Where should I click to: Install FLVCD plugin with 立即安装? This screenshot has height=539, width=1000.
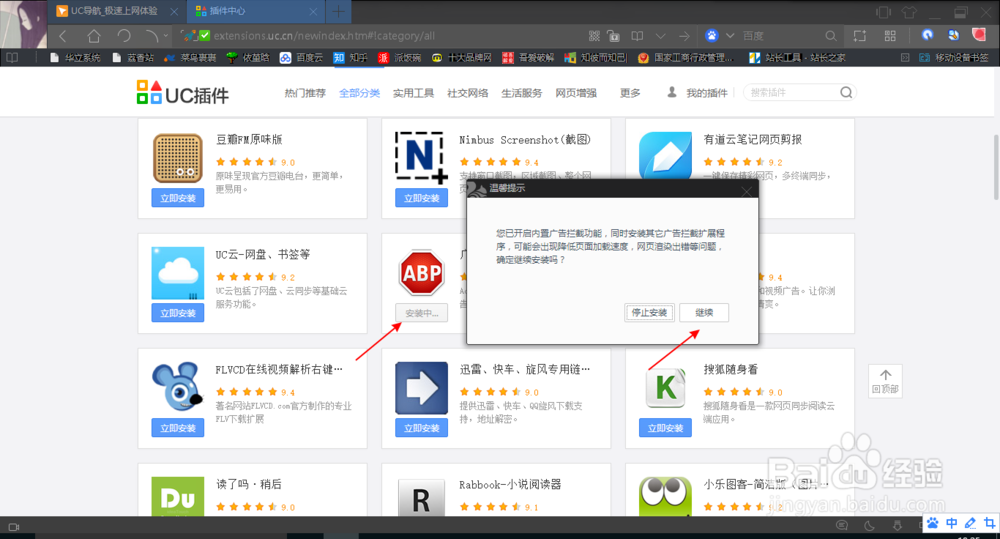click(x=178, y=428)
